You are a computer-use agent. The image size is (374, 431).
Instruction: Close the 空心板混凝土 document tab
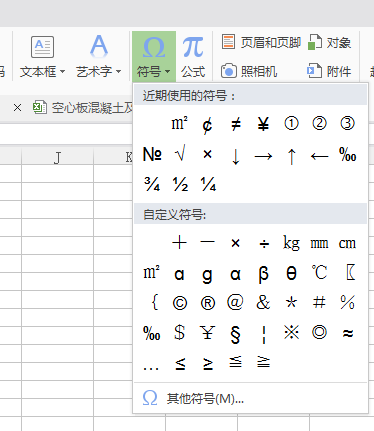17,108
